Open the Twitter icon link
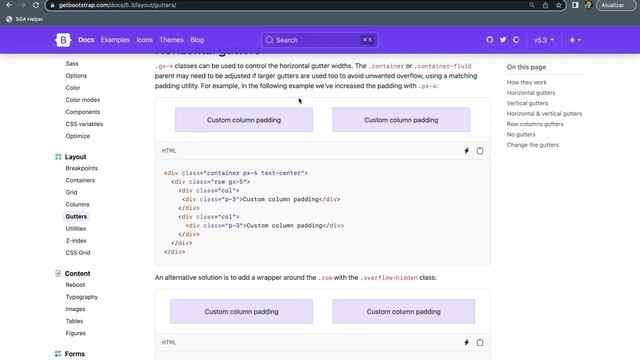 (503, 40)
